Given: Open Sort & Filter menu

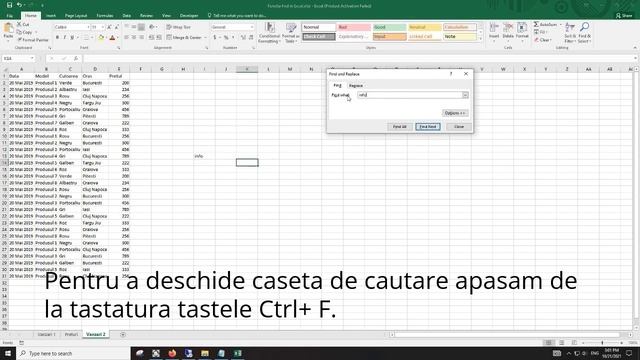Looking at the screenshot, I should point(570,33).
